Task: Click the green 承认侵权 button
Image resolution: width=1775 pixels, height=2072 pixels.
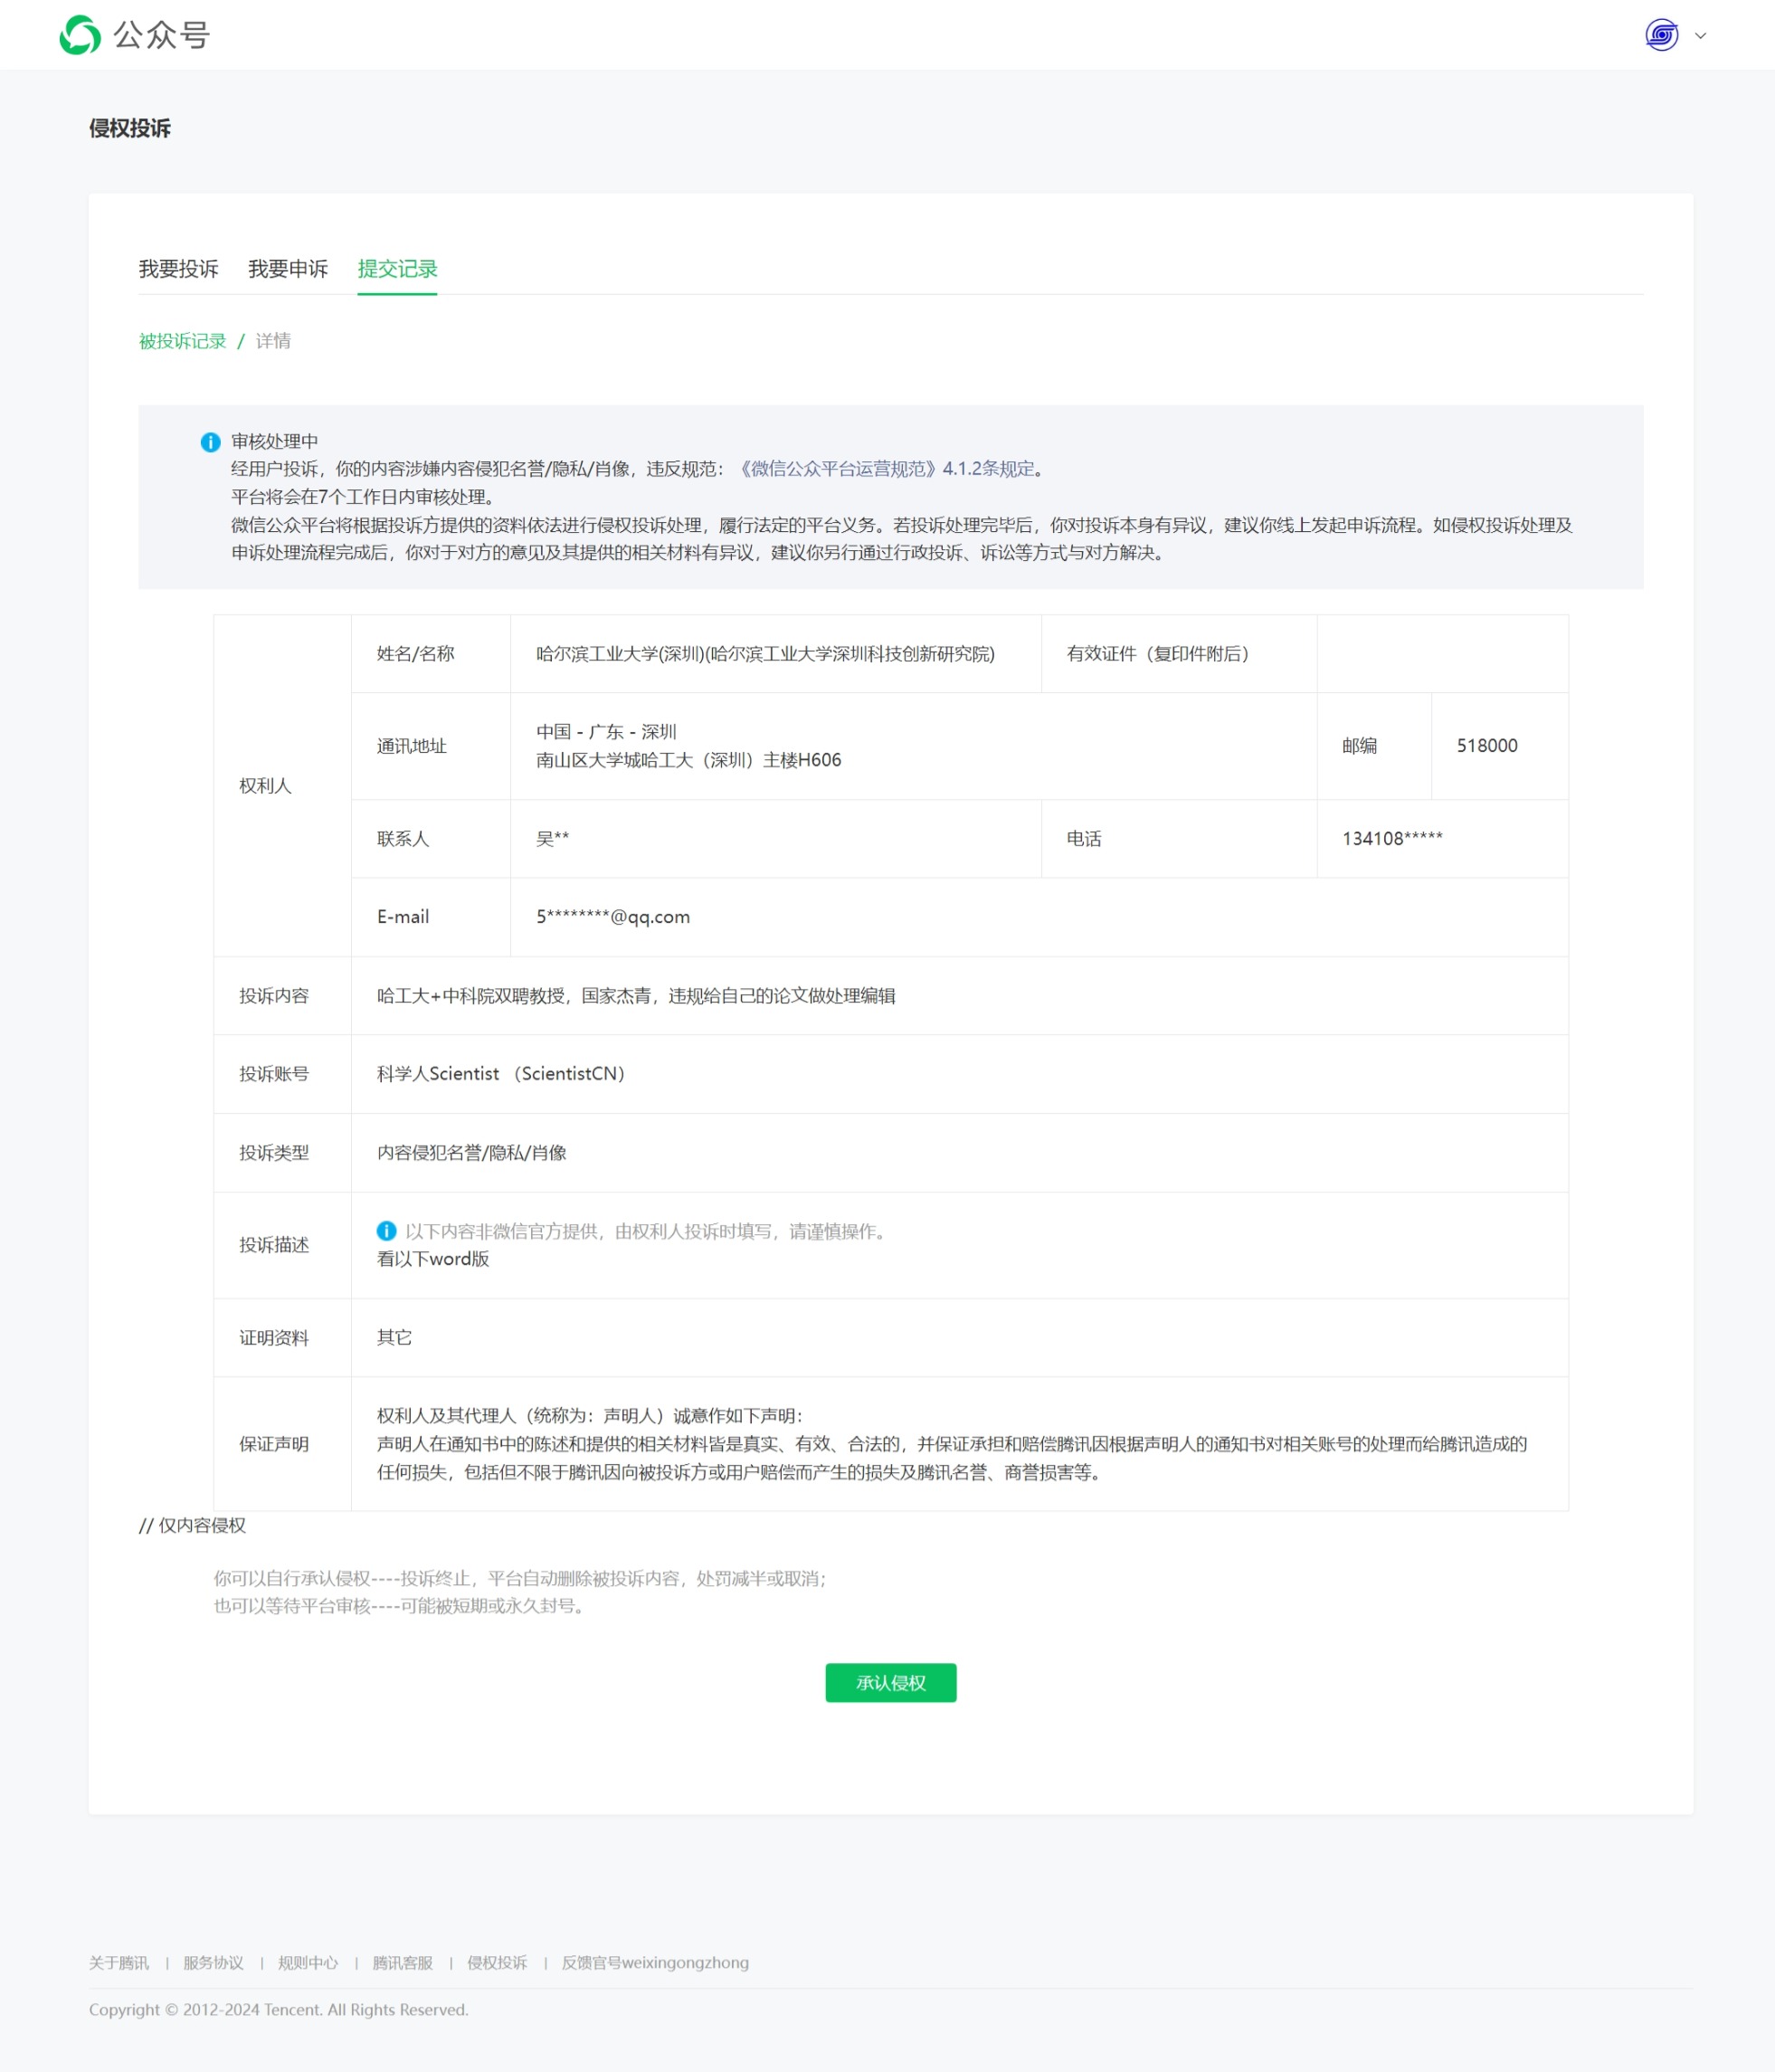Action: click(x=890, y=1683)
